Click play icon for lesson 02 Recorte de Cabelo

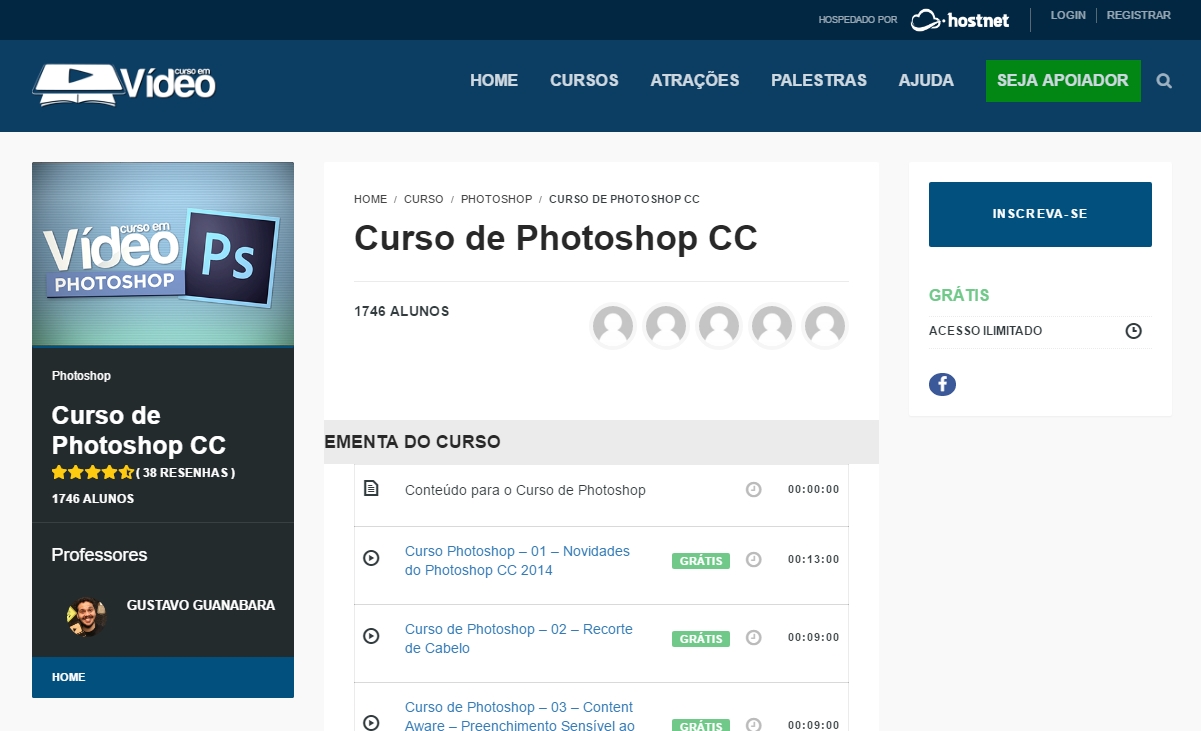(371, 636)
